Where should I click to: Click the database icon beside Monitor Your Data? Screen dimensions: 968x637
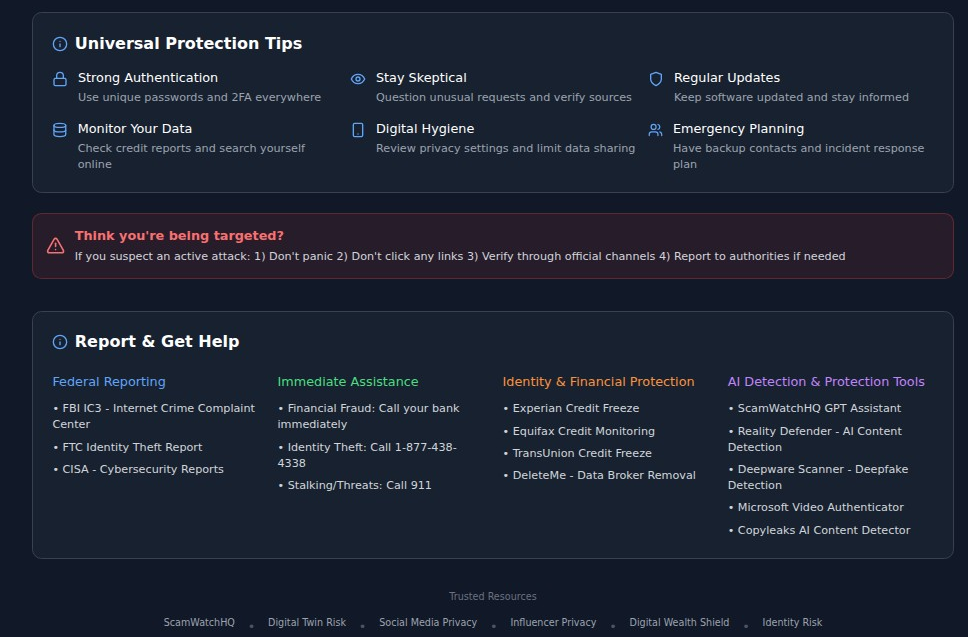(60, 130)
